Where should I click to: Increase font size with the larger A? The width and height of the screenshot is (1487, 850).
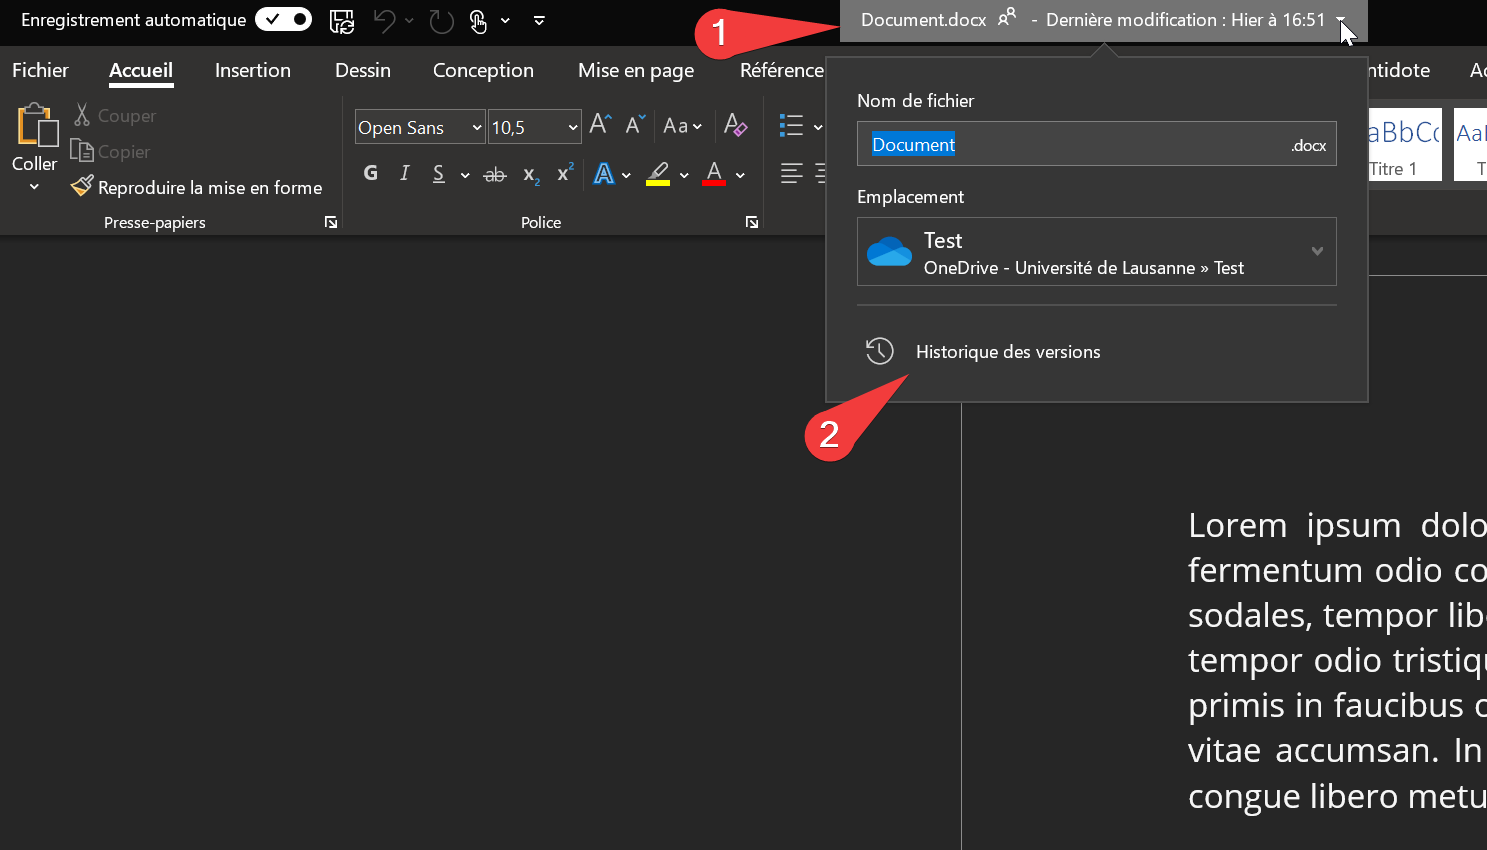[600, 125]
